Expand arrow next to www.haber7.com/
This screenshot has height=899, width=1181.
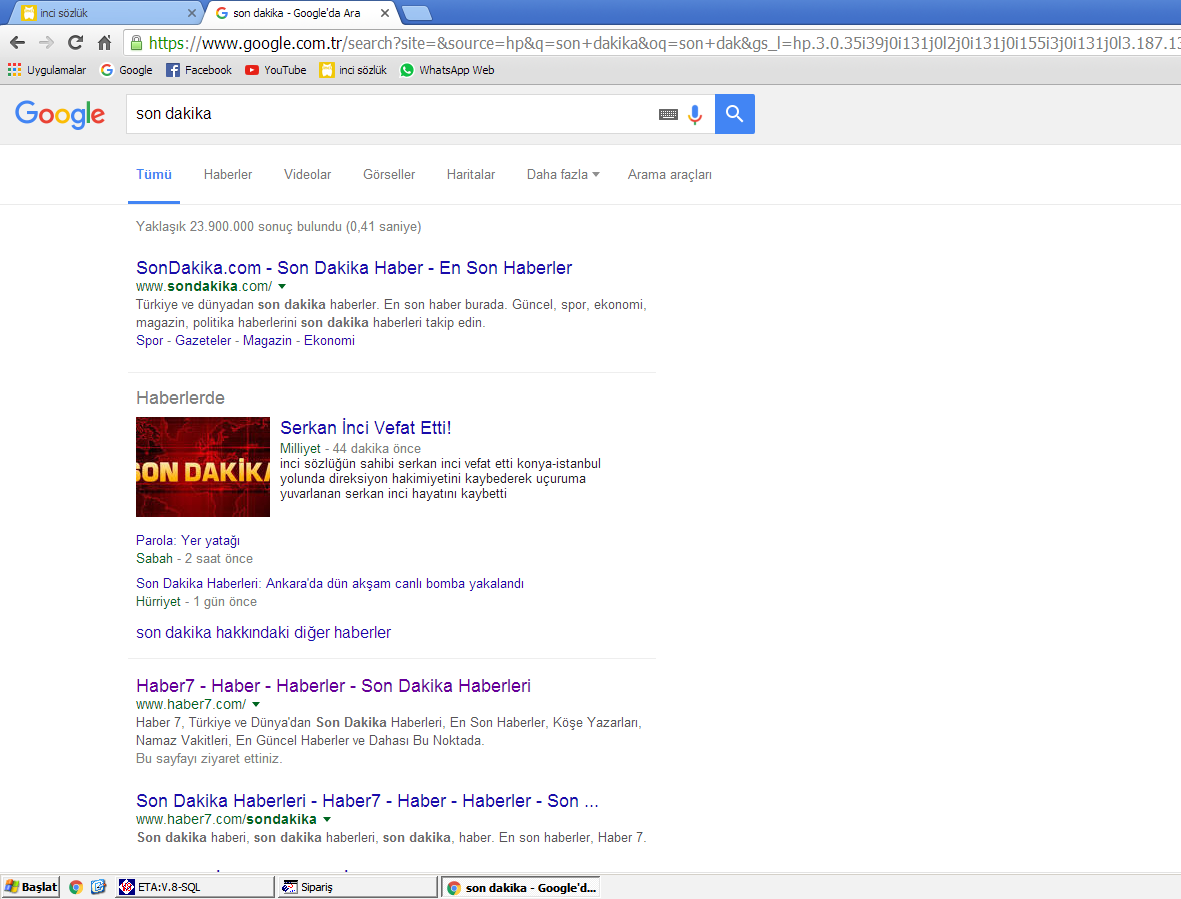click(x=256, y=705)
